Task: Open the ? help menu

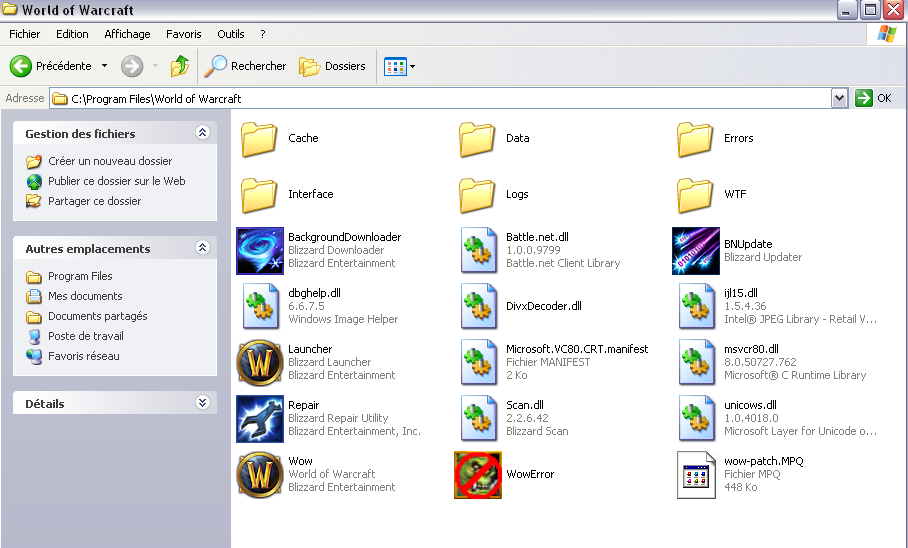Action: click(x=263, y=34)
